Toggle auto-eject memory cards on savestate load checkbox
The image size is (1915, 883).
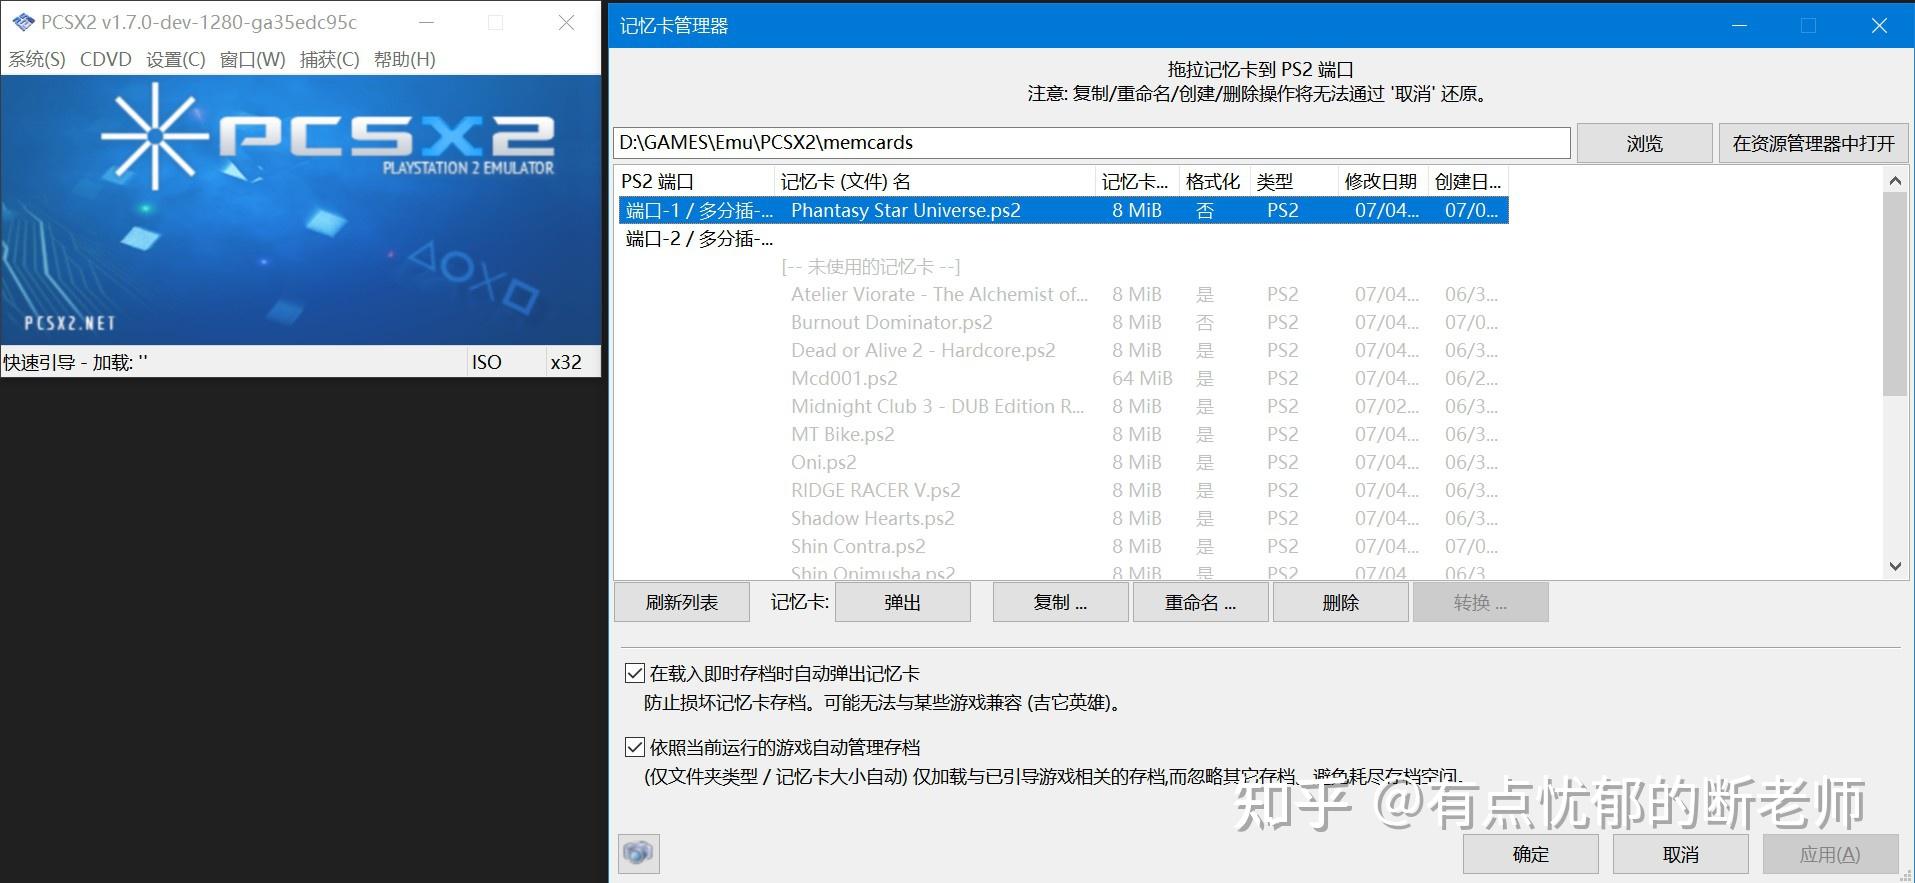coord(634,673)
